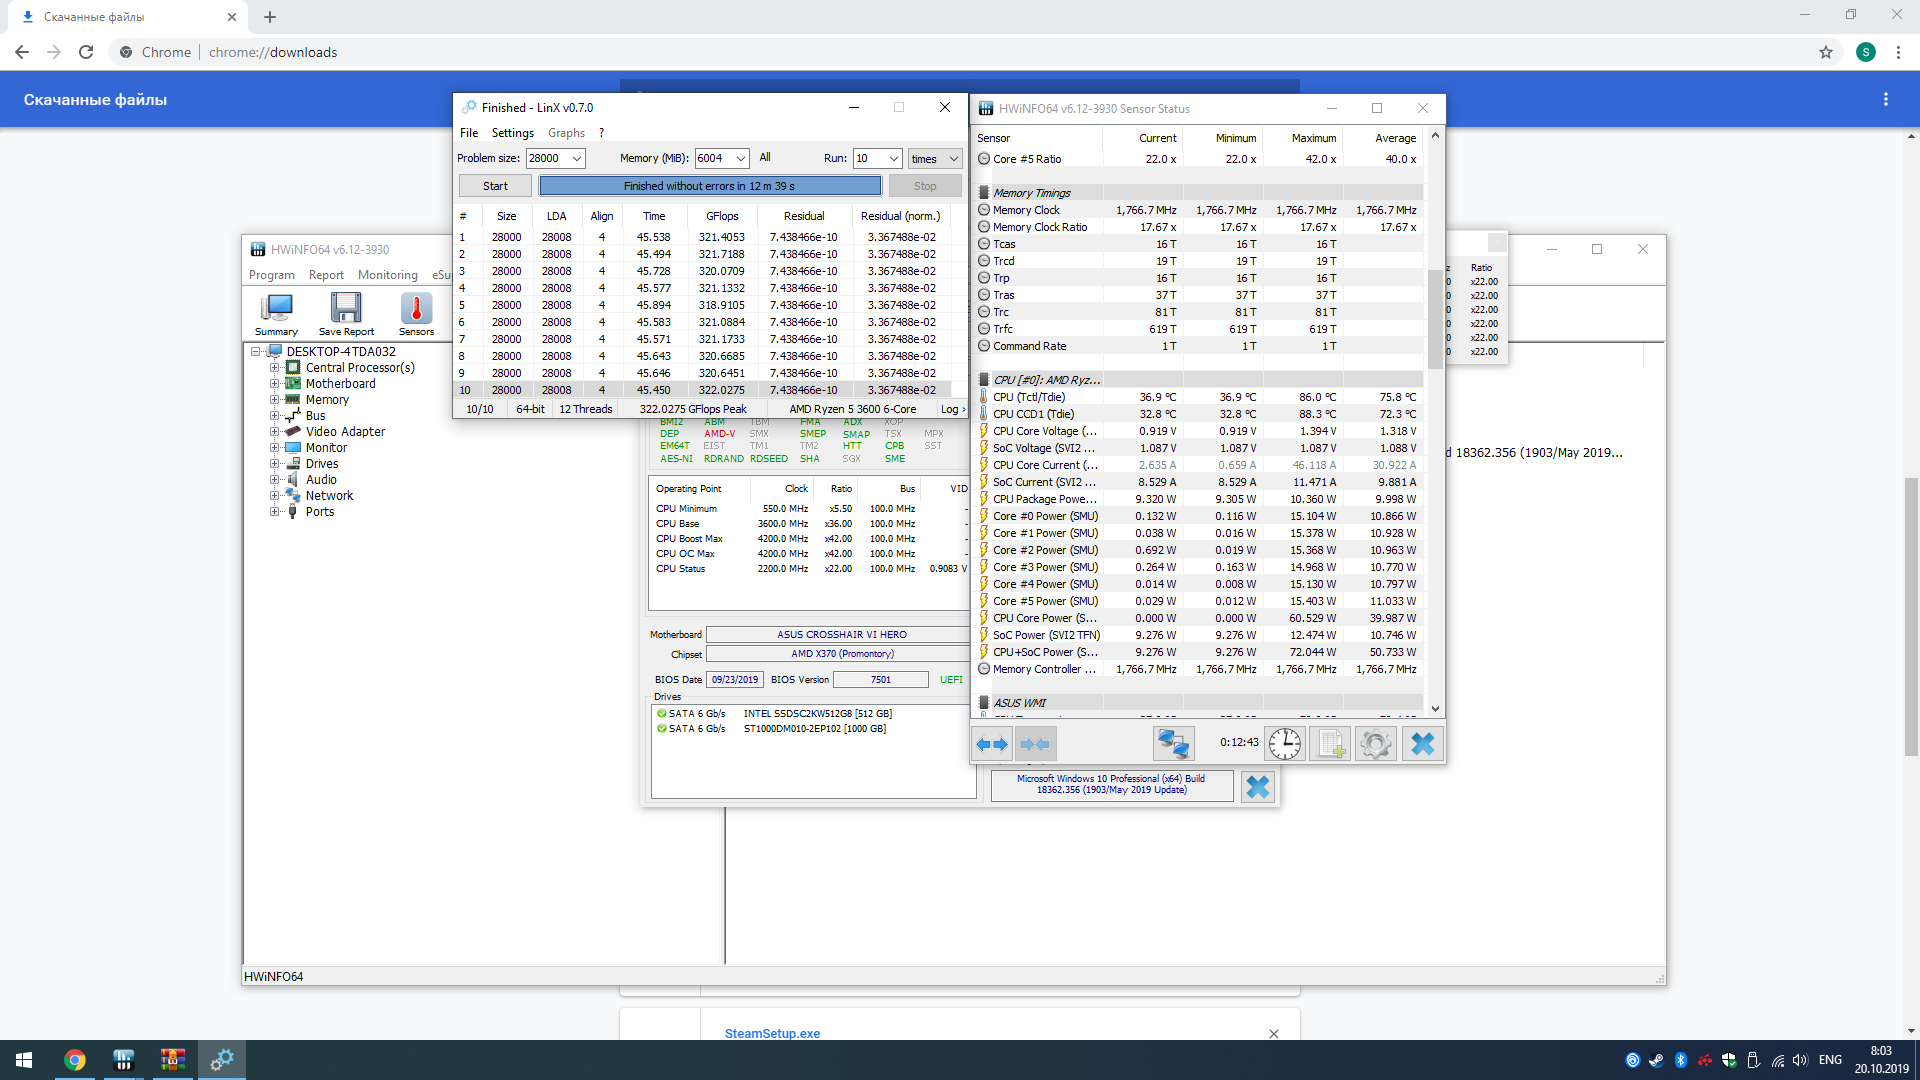This screenshot has width=1920, height=1080.
Task: Expand the Central Processor(s) tree node
Action: point(274,368)
